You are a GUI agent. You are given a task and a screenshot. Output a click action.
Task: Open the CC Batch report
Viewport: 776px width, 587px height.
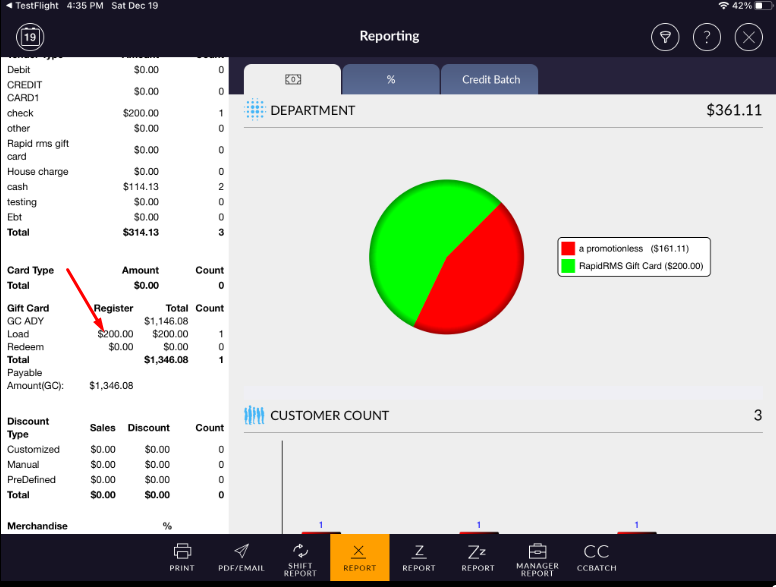tap(596, 557)
